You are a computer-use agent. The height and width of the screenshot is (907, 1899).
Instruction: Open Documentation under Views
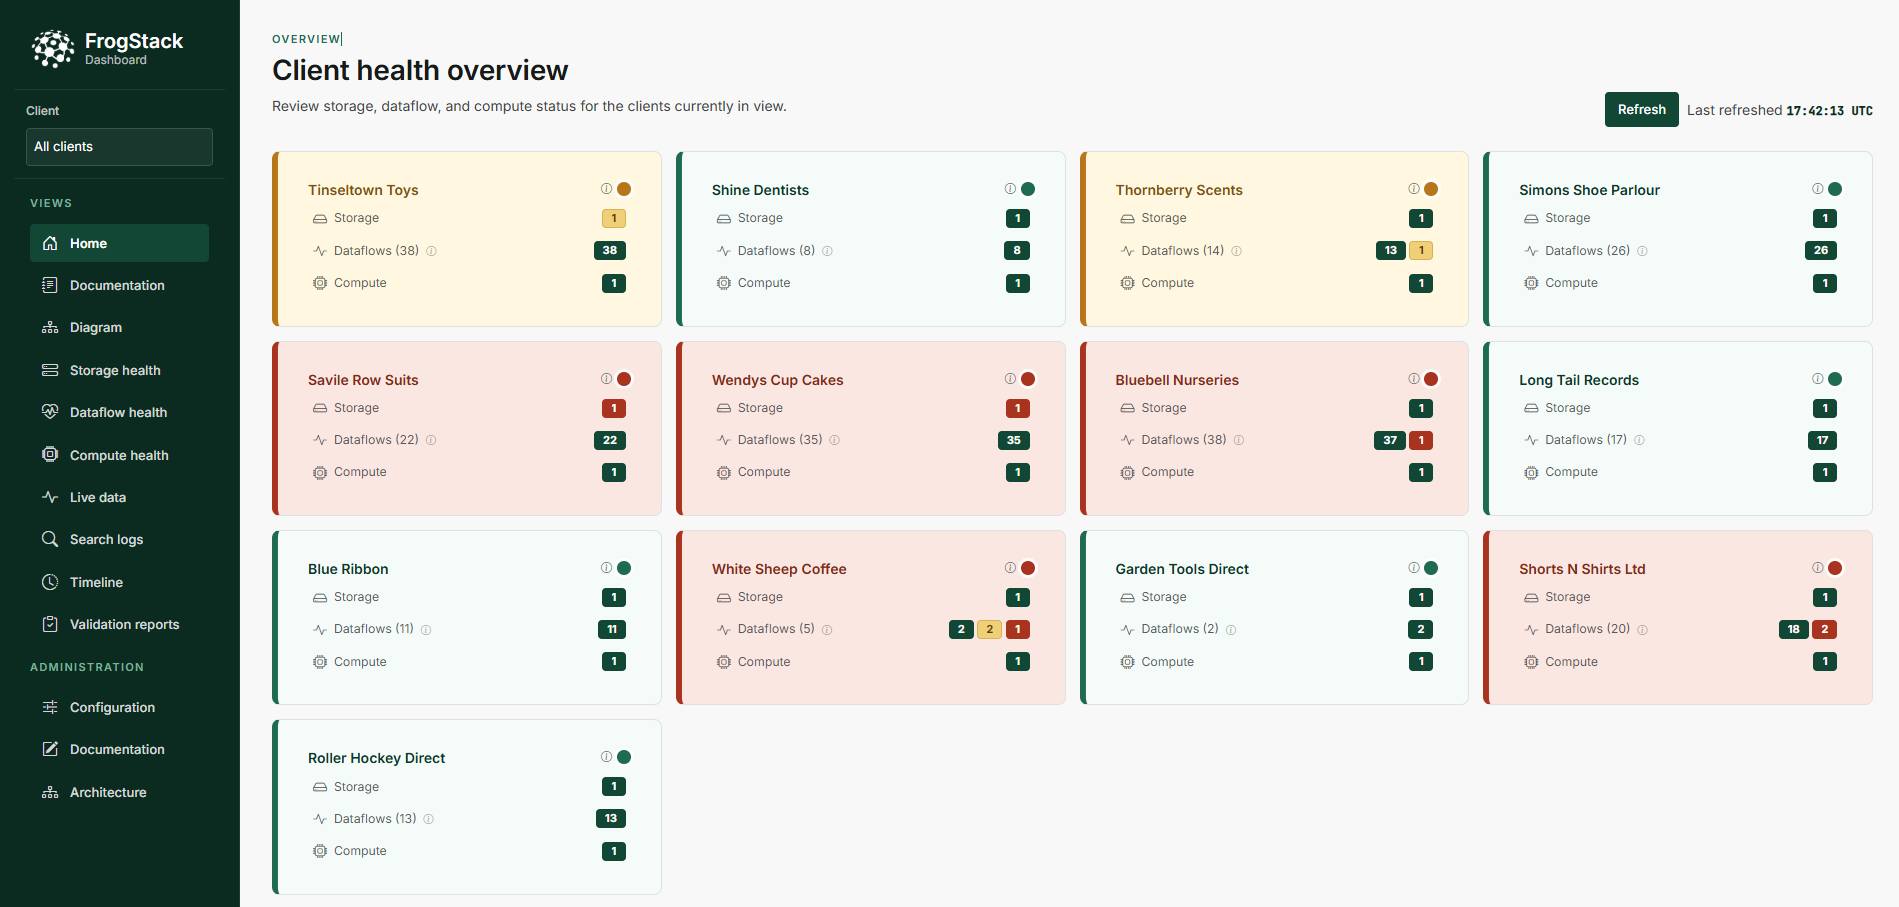point(119,285)
